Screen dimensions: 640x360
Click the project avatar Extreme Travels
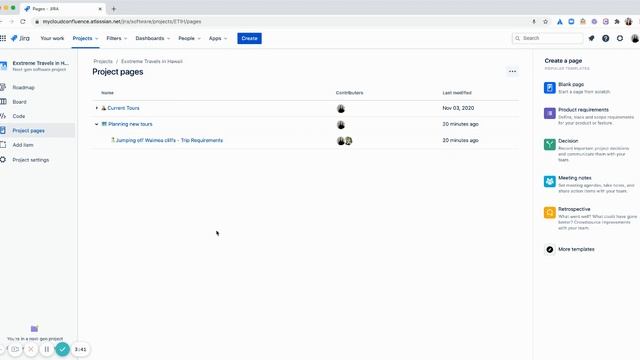point(4,66)
